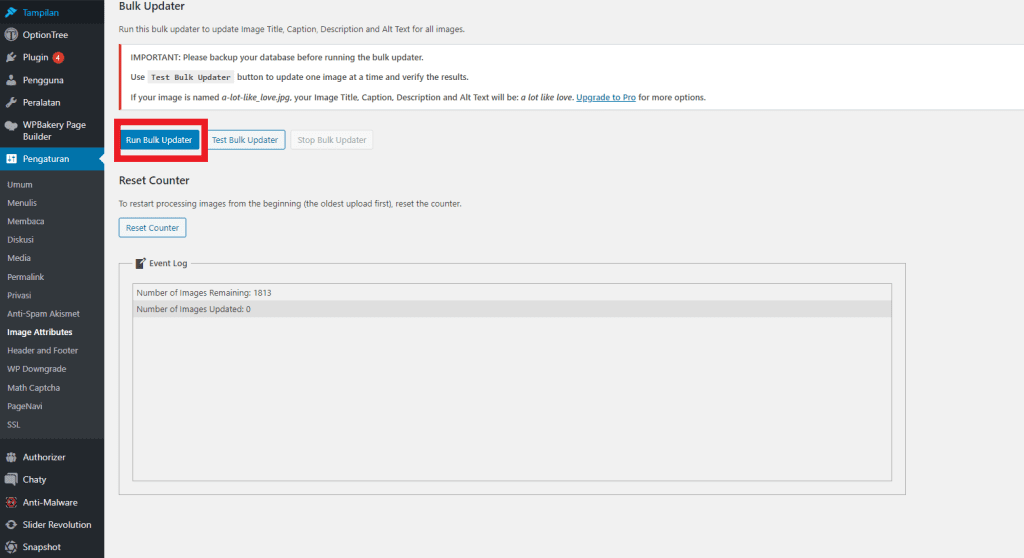Click the Chaty chat icon
This screenshot has height=558, width=1024.
[11, 480]
